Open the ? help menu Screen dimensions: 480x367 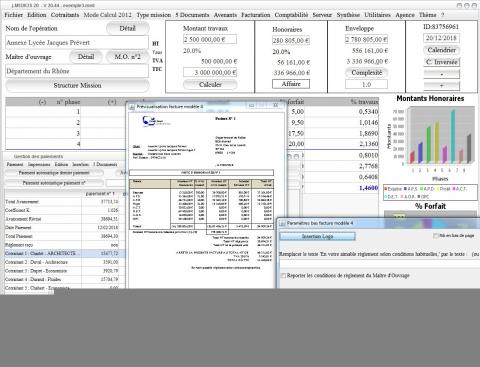coord(442,15)
